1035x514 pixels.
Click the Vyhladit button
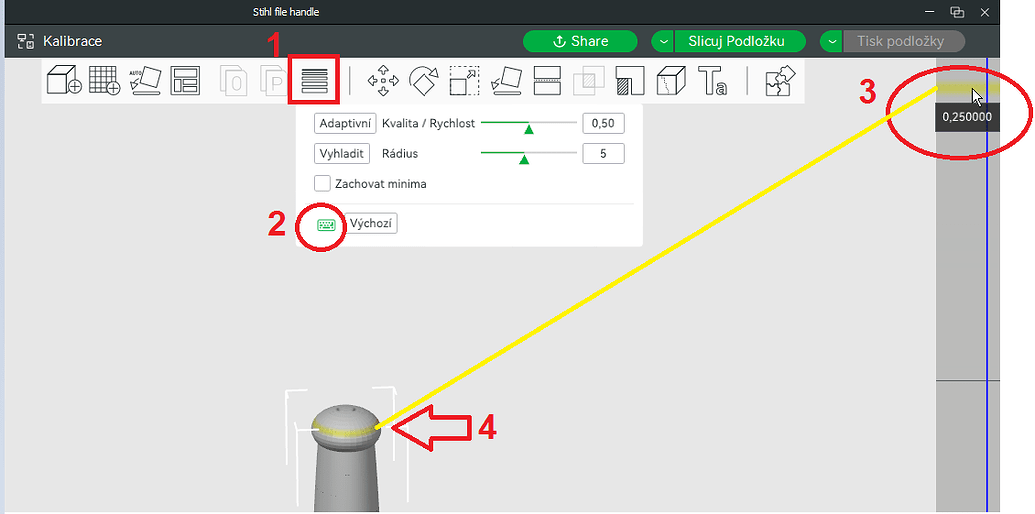[342, 154]
